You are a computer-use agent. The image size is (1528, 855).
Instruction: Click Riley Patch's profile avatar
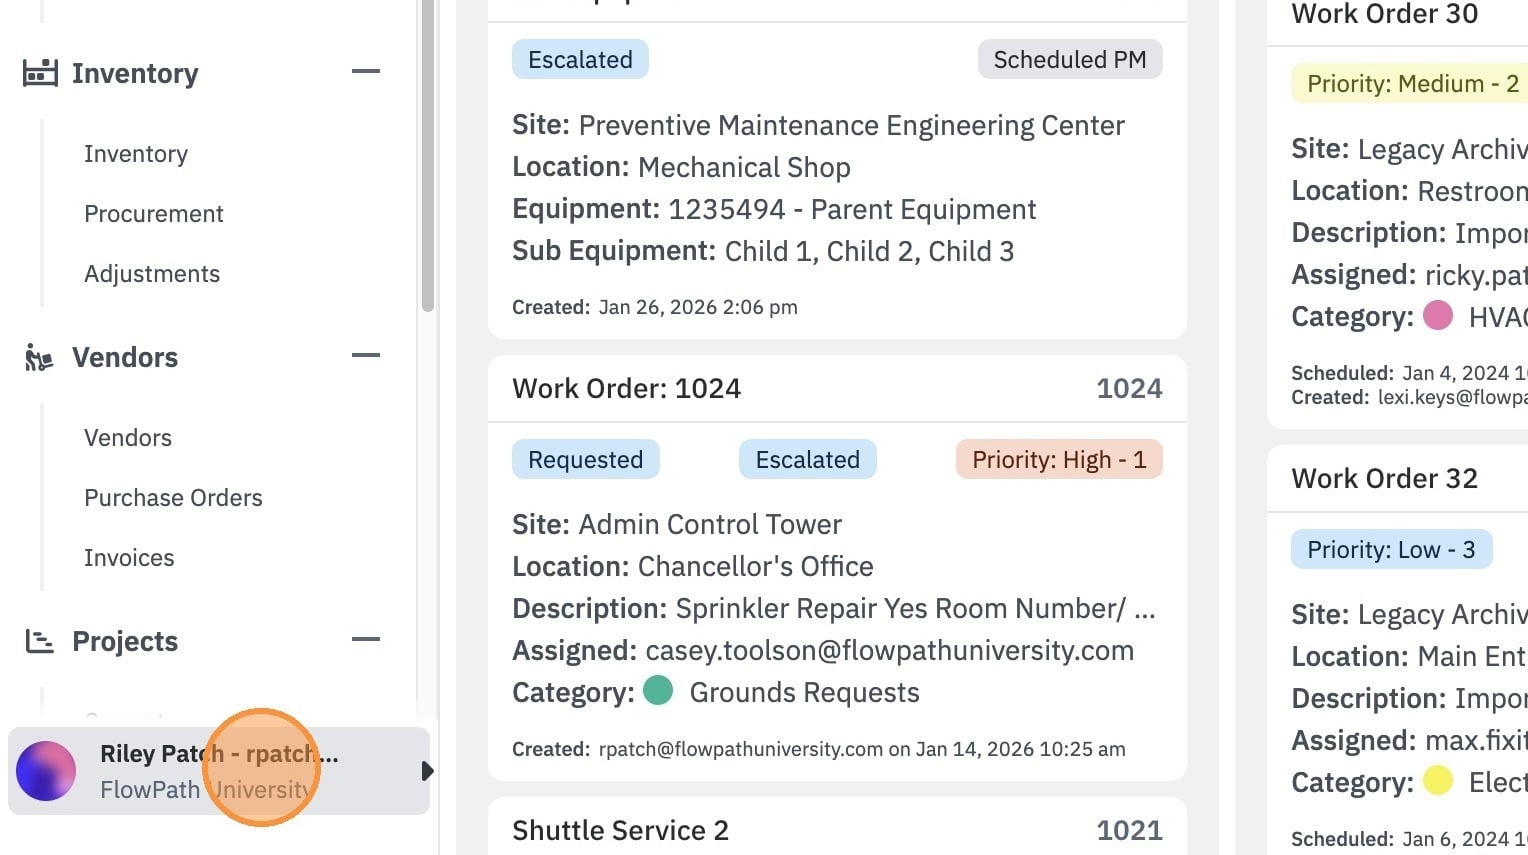[x=46, y=771]
